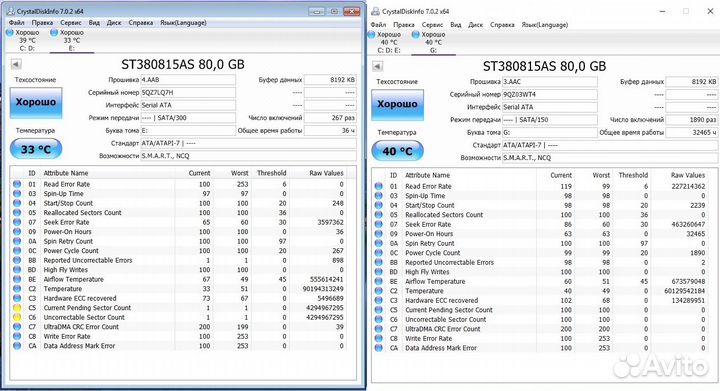Click blue status icon for Hardware ECC recovered, right window
Viewport: 720px width, 391px height.
[x=378, y=301]
